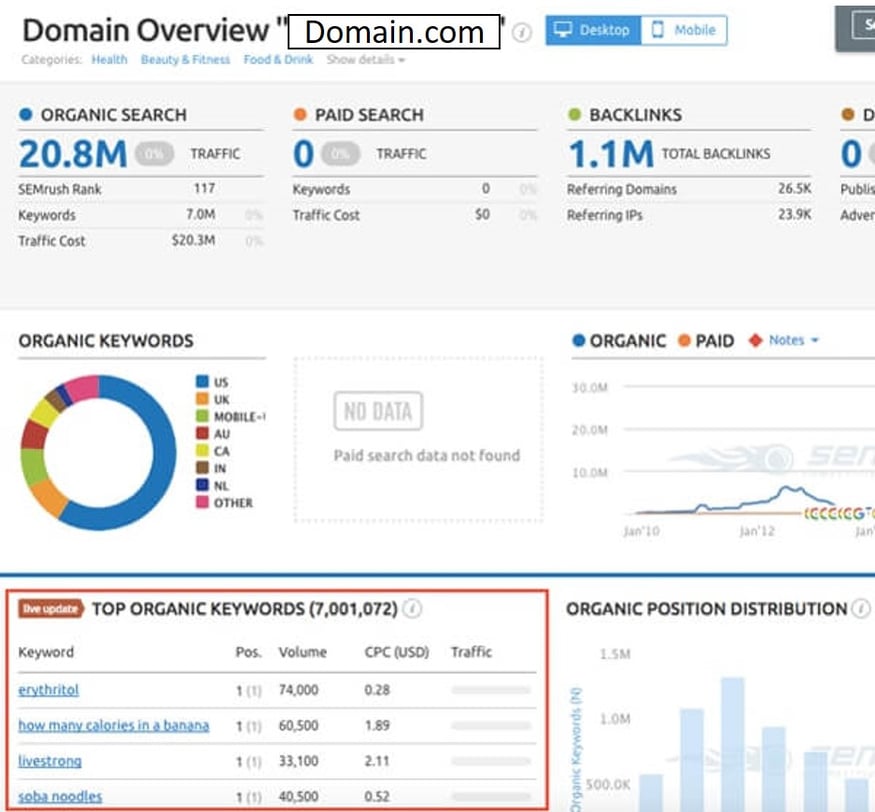Select the Health category tab
Screen dimensions: 875x812
click(109, 60)
